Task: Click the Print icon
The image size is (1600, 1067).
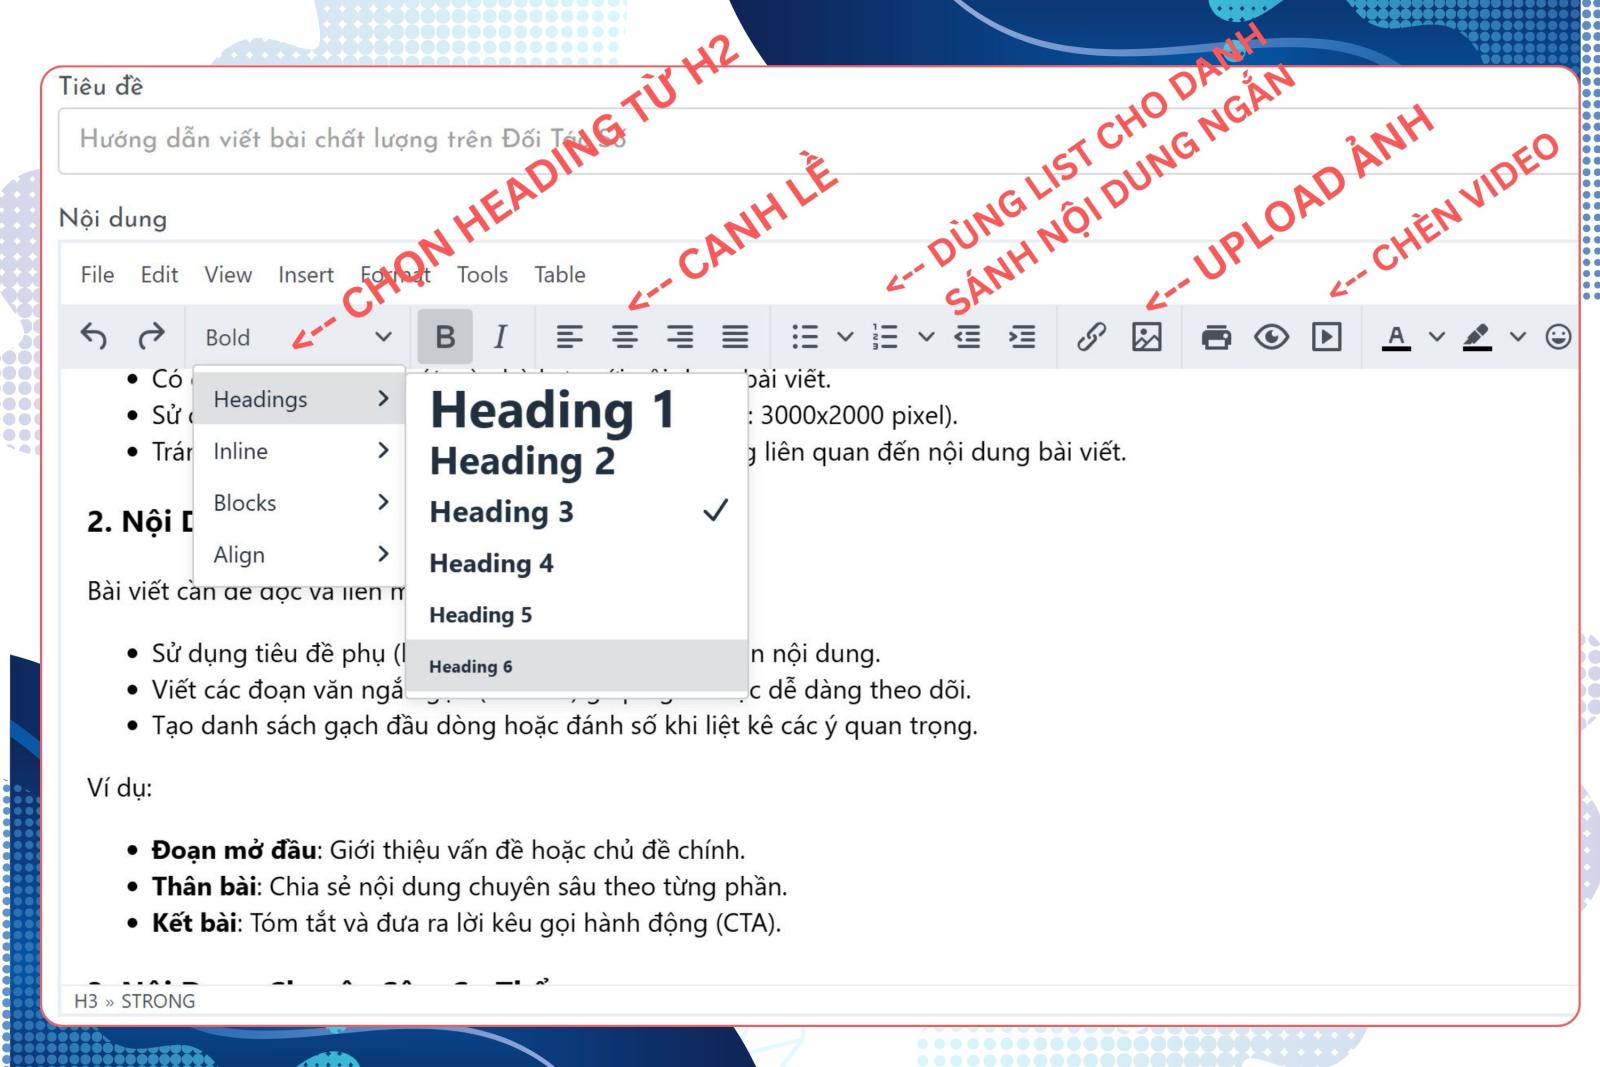Action: point(1216,337)
